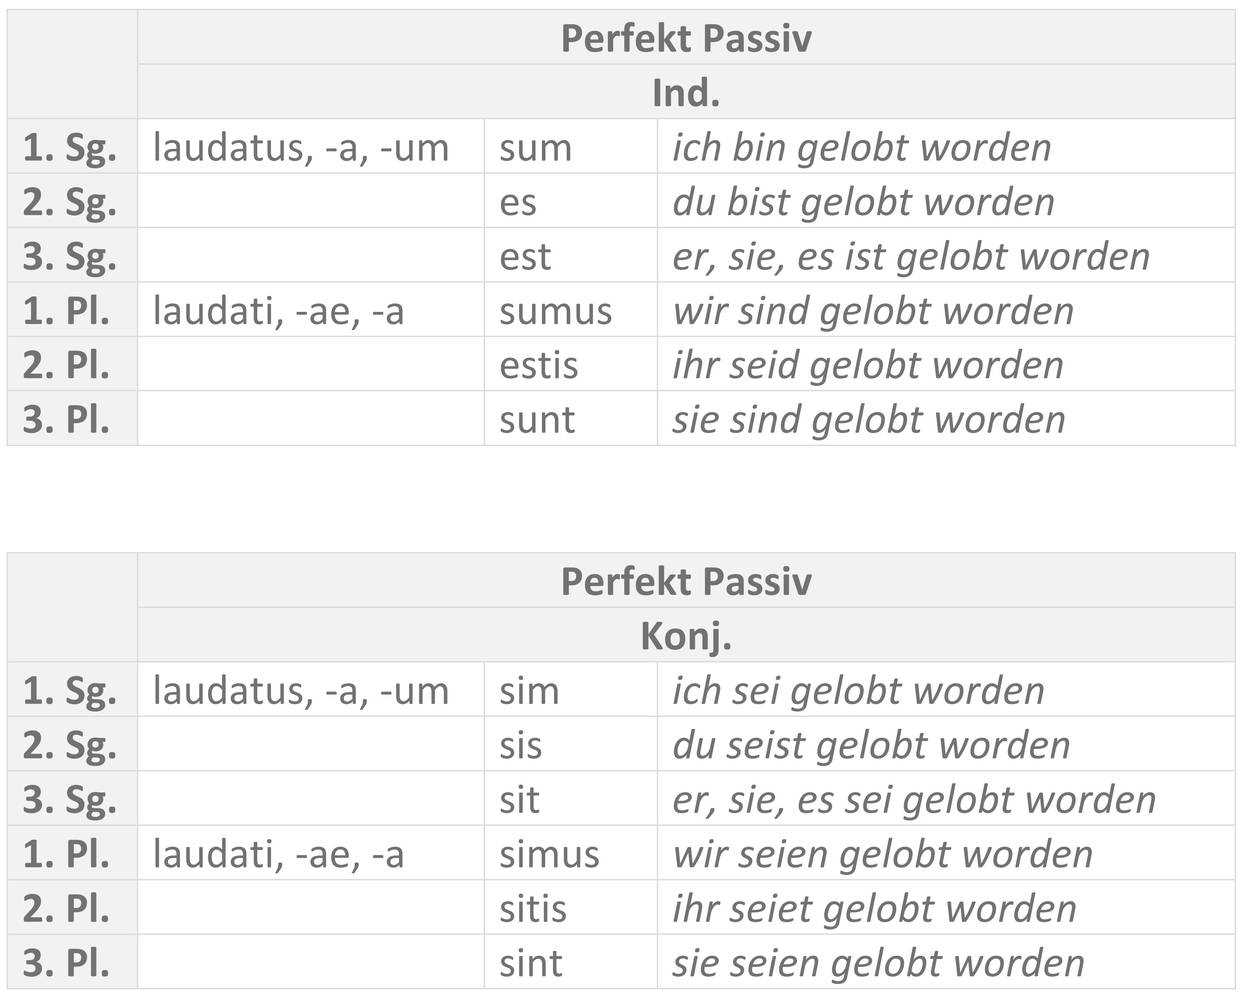Click the 'simus' verb form
This screenshot has width=1240, height=993.
coord(549,854)
